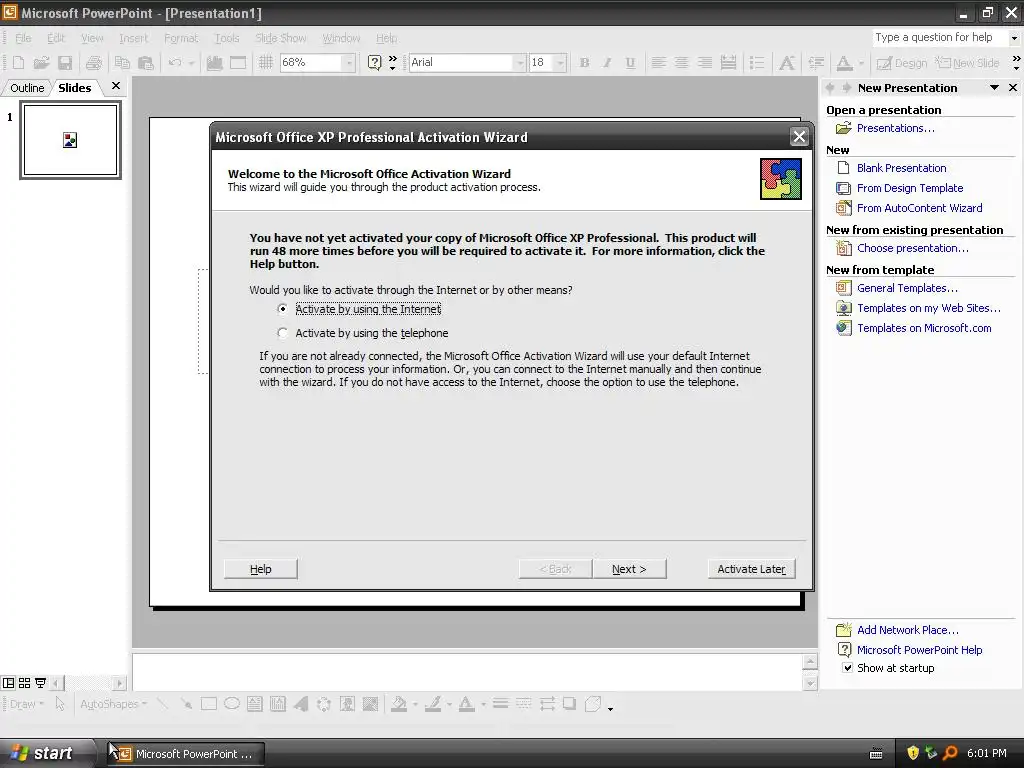Click the Show/Hide Grid toolbar icon
This screenshot has height=768, width=1024.
coord(265,63)
